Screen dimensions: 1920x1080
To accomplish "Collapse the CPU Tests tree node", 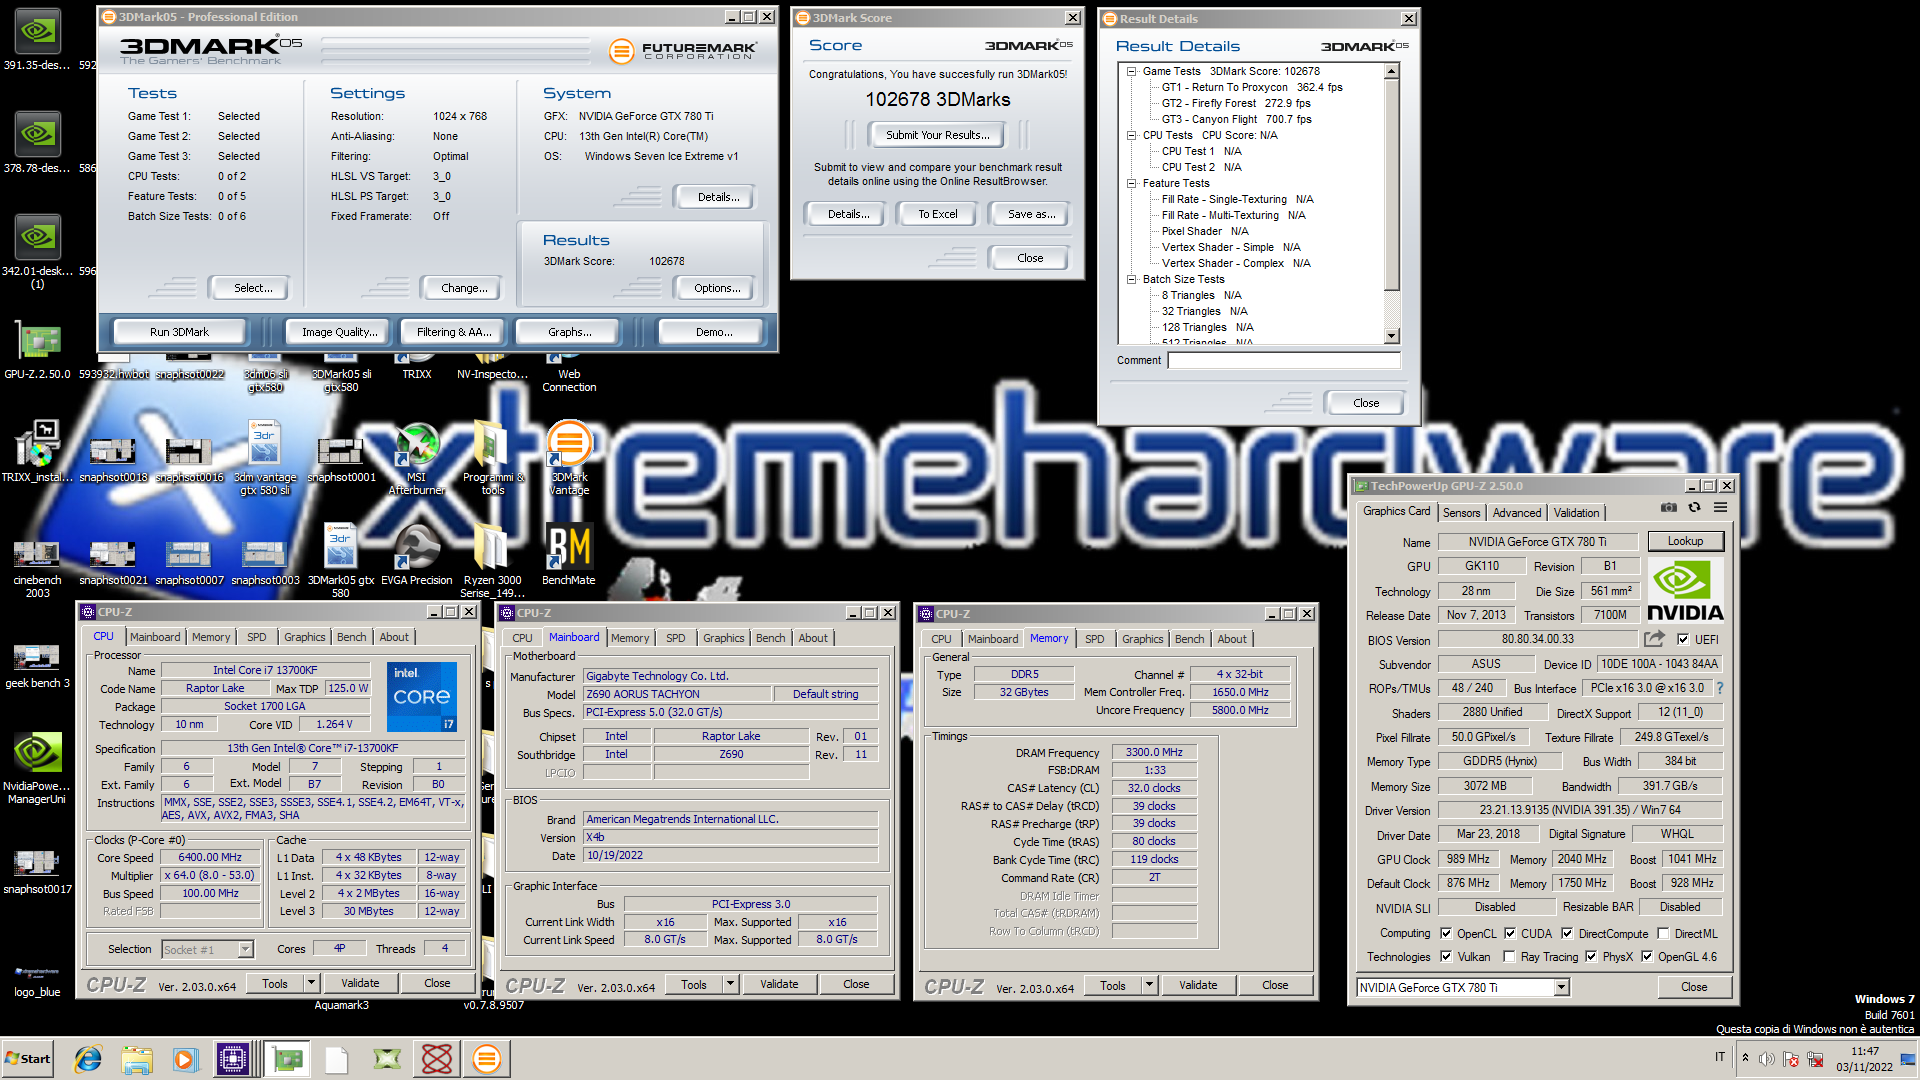I will (x=1131, y=135).
